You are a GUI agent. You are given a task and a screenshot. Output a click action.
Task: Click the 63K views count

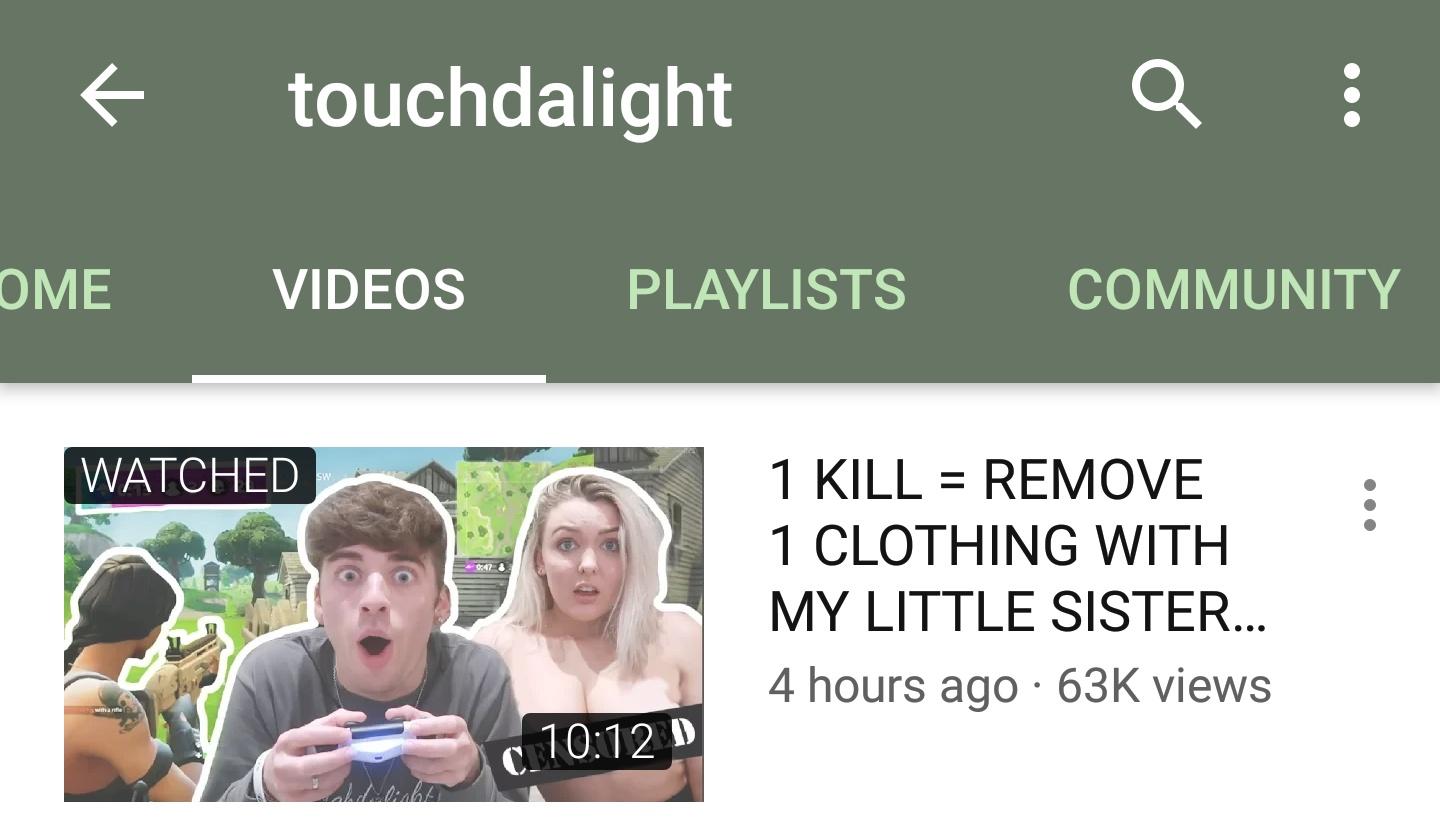(x=1164, y=686)
